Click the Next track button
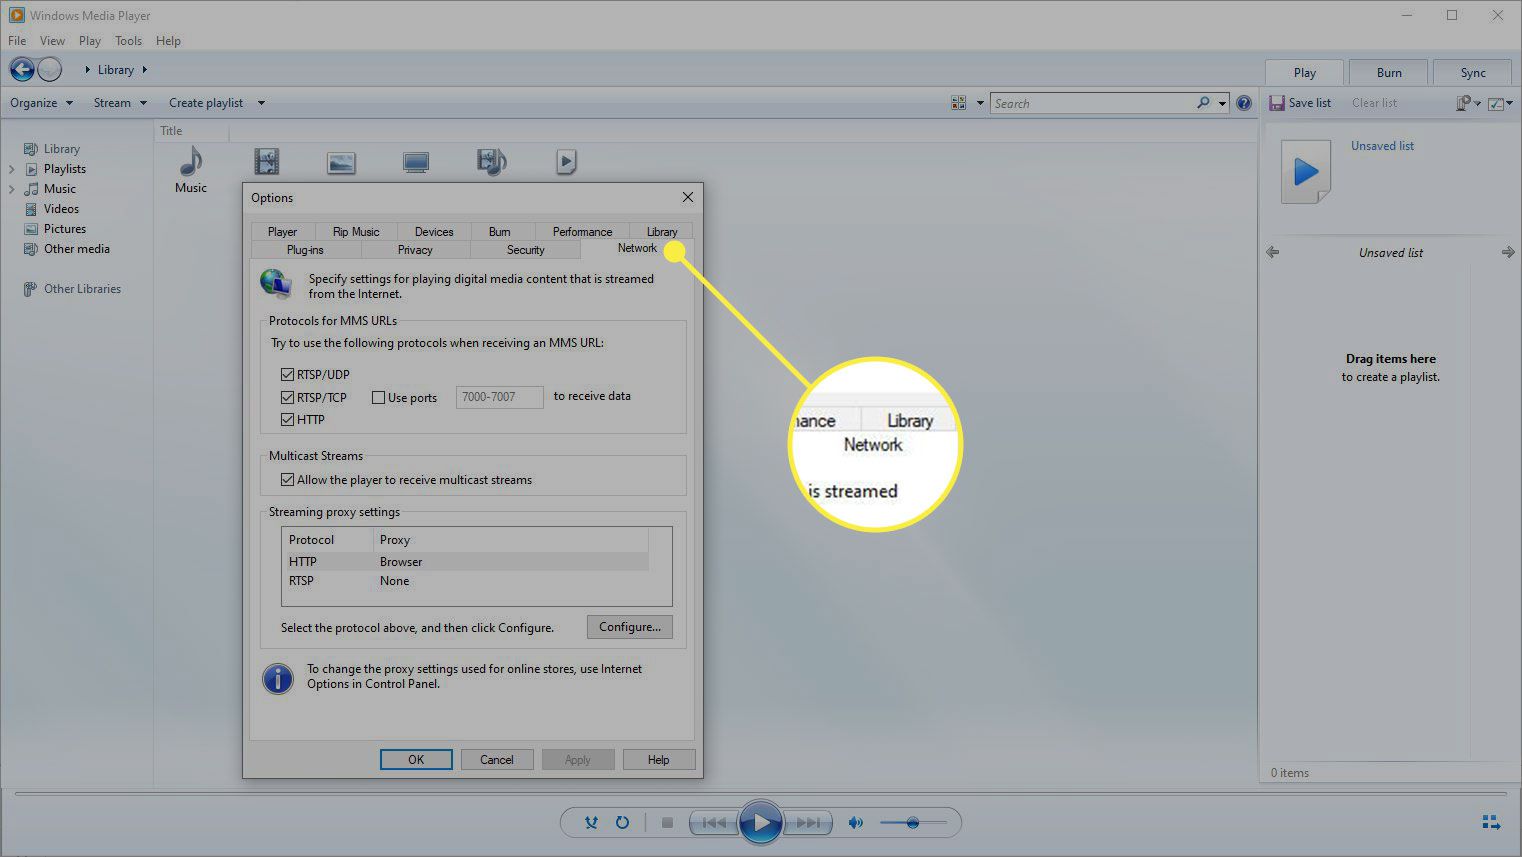 [x=808, y=823]
